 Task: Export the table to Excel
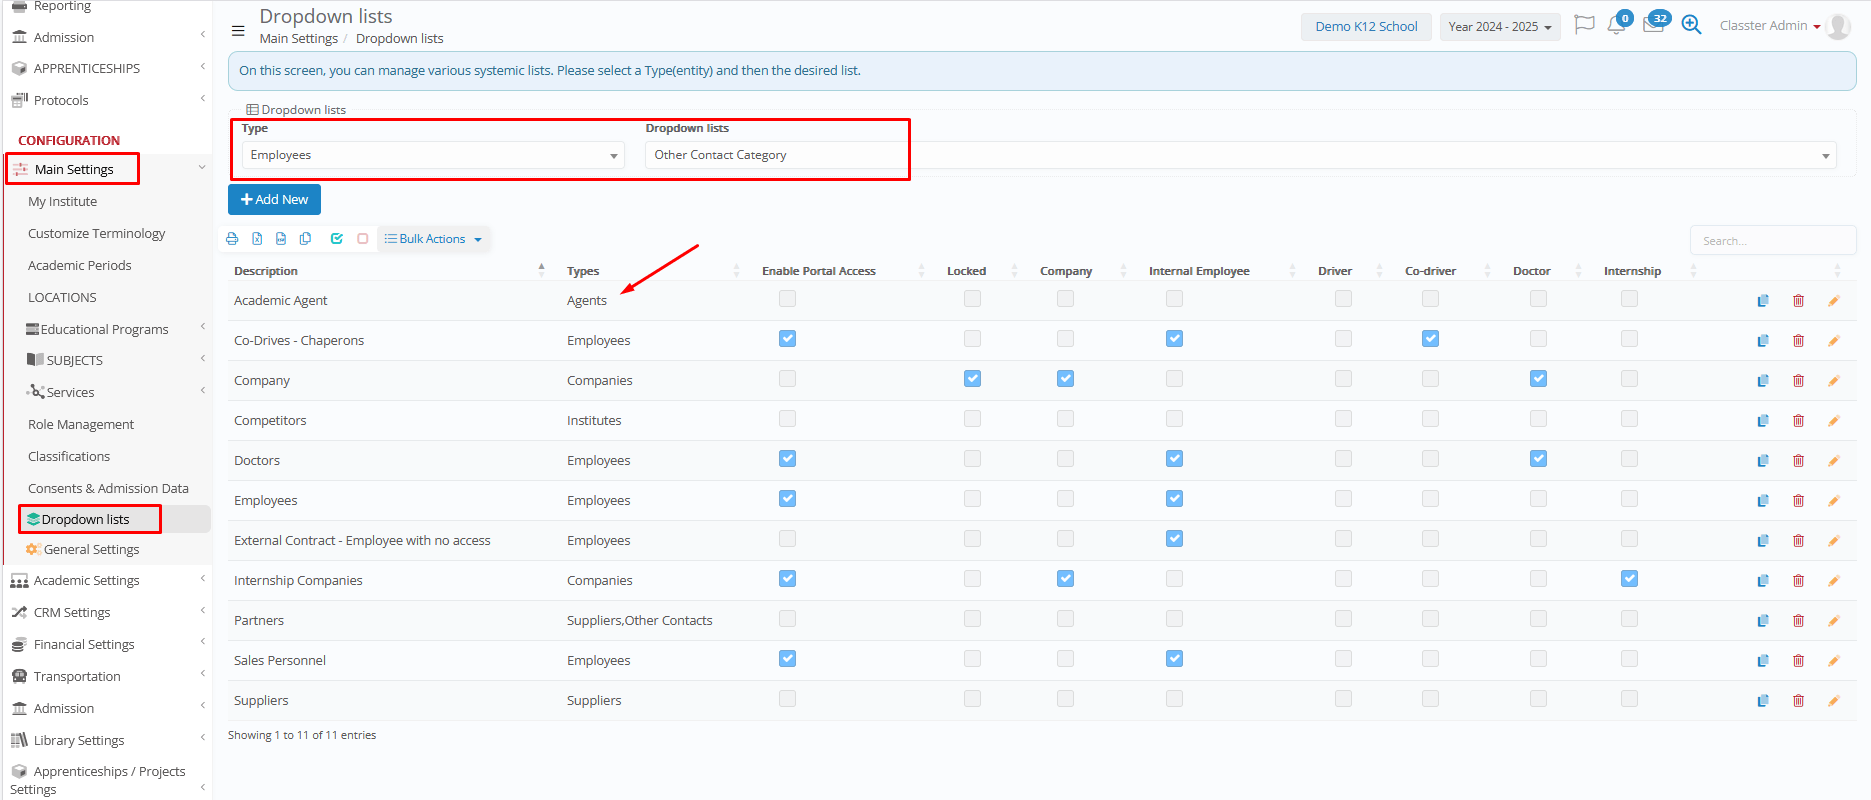pos(257,239)
